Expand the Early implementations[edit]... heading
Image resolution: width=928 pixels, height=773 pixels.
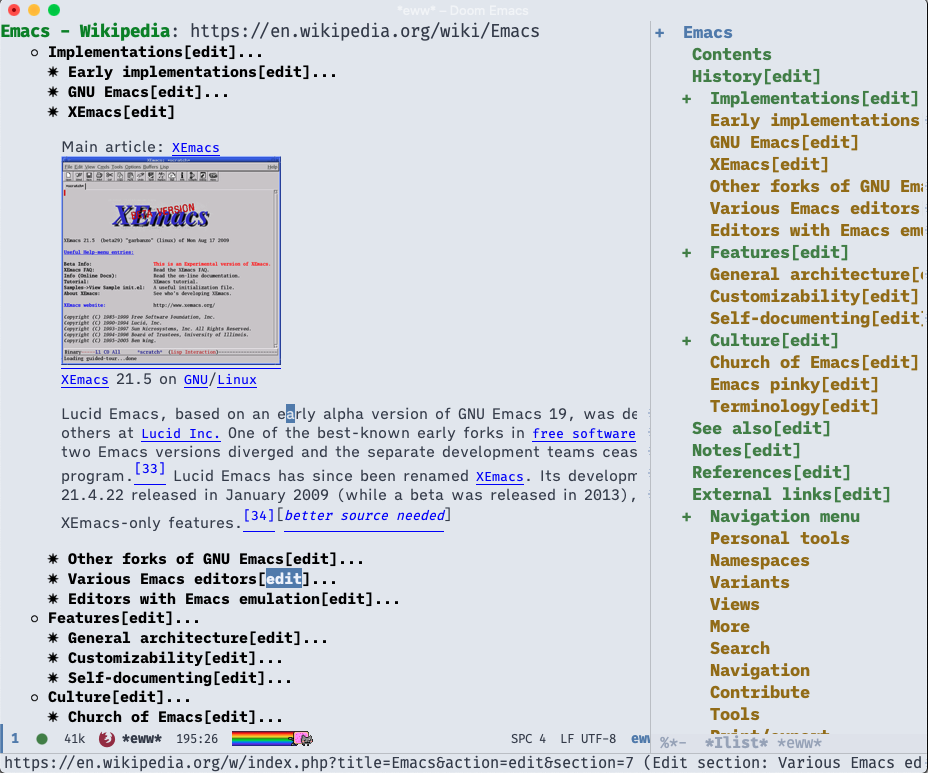[x=202, y=72]
